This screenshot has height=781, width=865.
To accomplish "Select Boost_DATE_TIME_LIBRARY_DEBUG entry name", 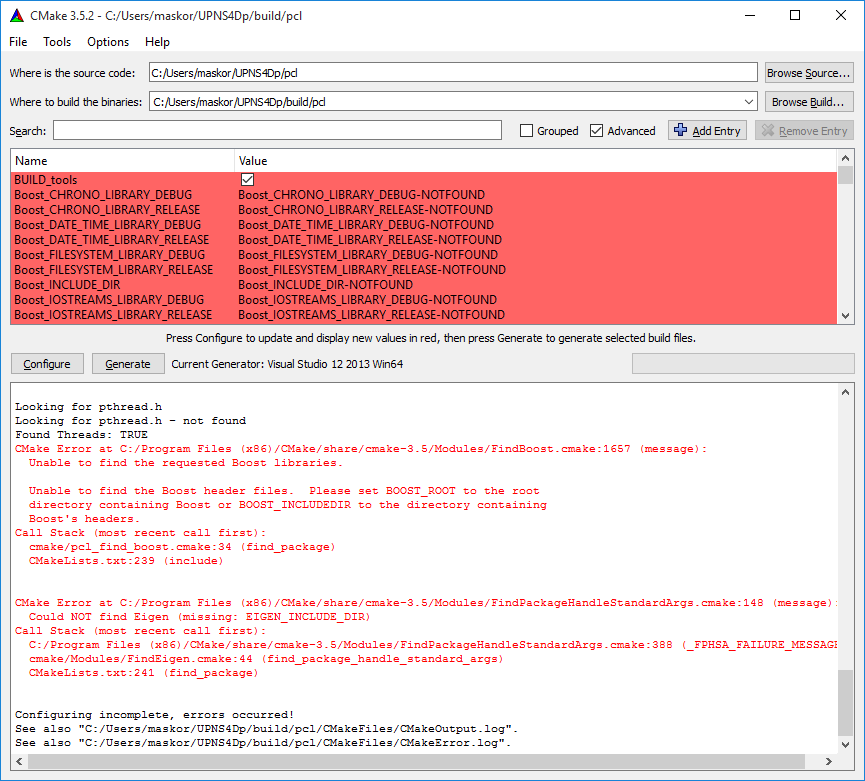I will 108,224.
